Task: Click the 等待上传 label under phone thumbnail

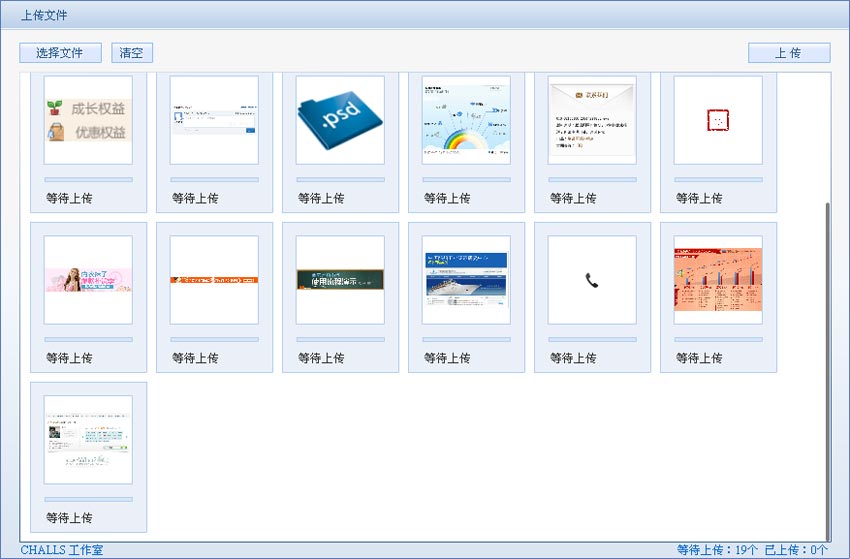Action: 573,358
